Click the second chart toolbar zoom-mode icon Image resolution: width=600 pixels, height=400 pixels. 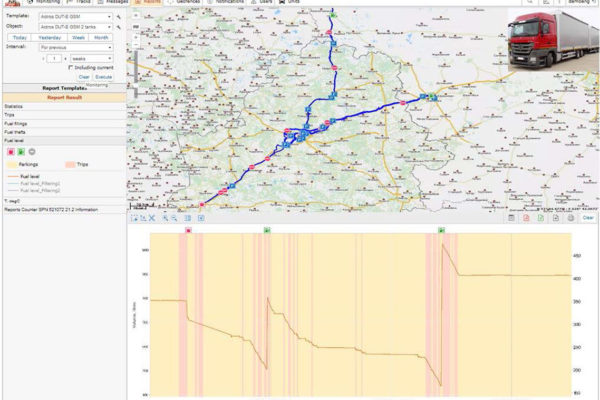point(143,218)
